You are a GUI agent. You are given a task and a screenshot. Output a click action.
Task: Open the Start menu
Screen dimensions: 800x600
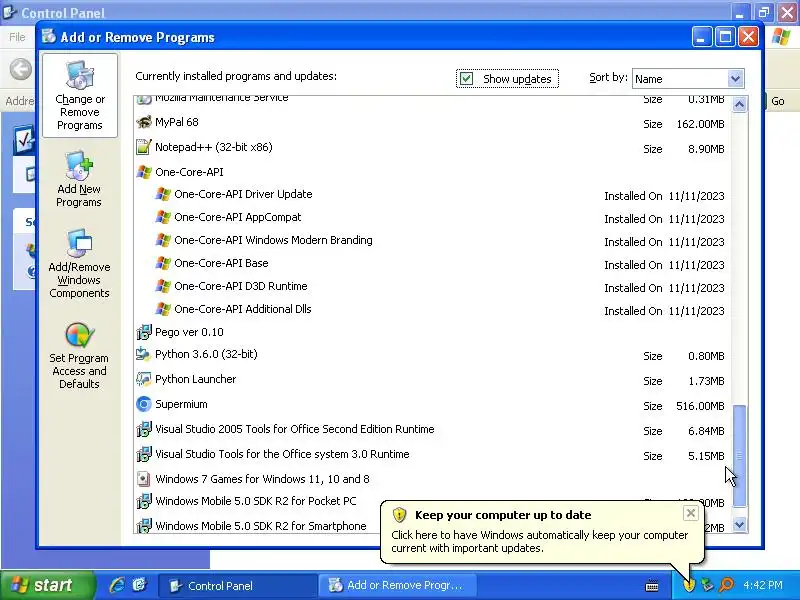48,585
